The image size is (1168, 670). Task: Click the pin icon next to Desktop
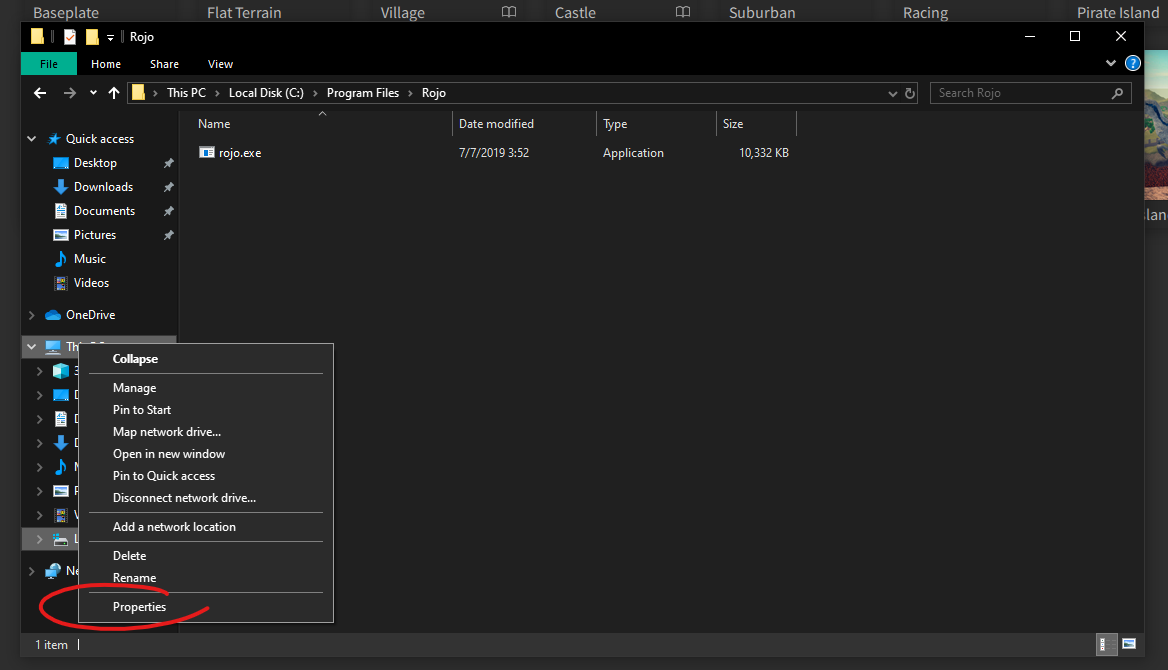(x=168, y=163)
